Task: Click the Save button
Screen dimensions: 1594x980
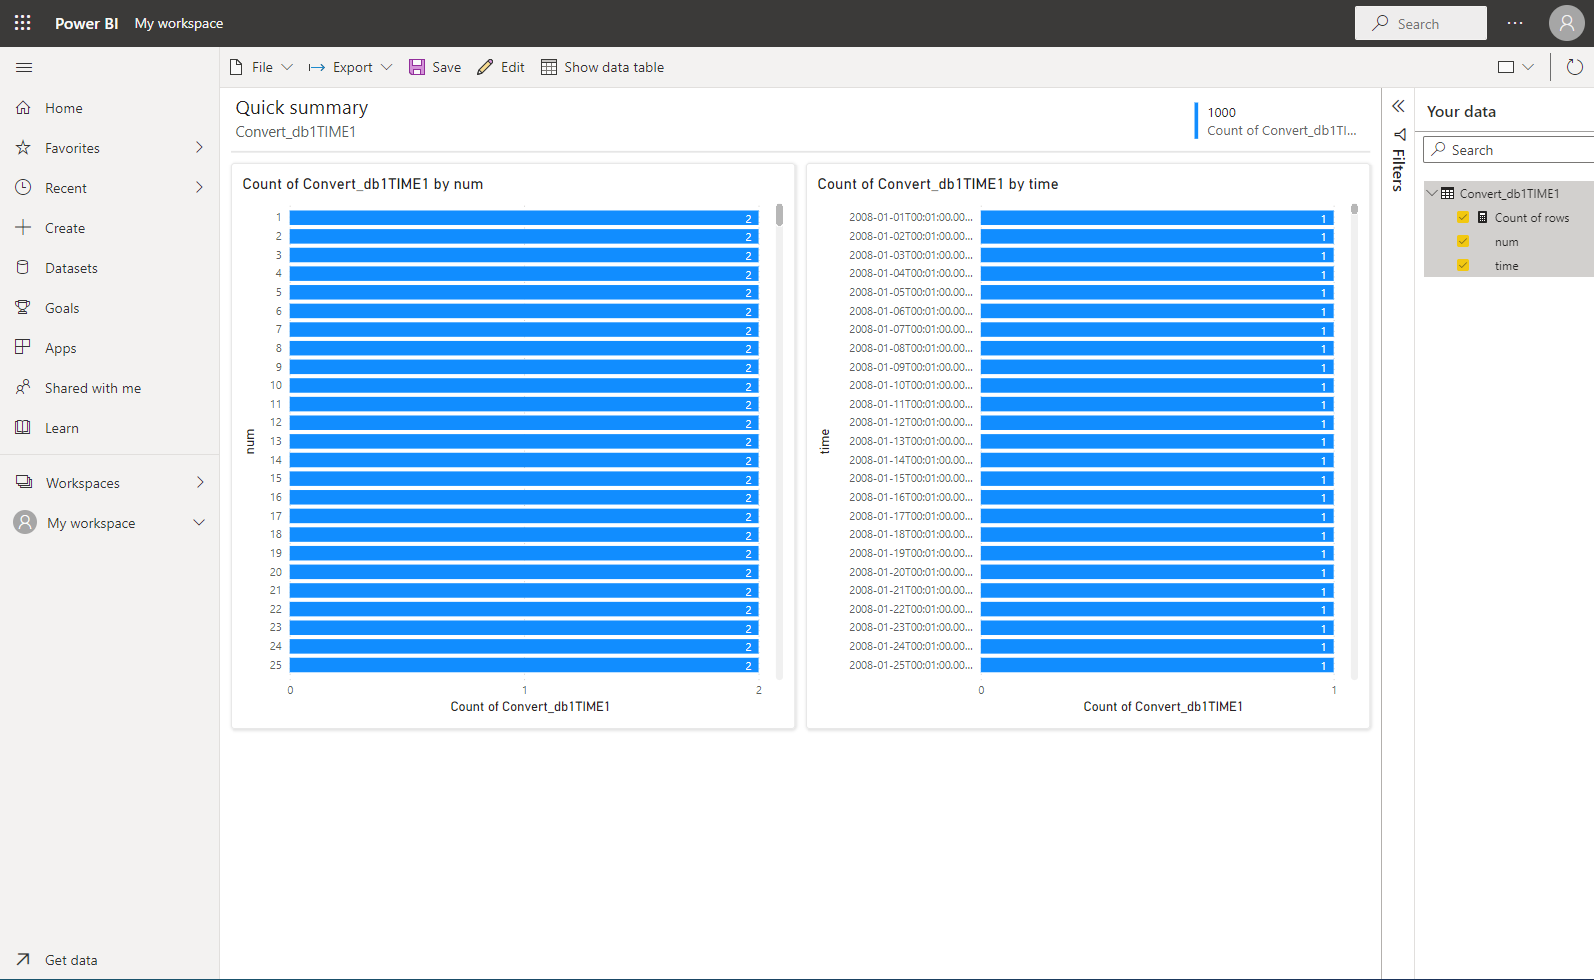Action: 435,67
